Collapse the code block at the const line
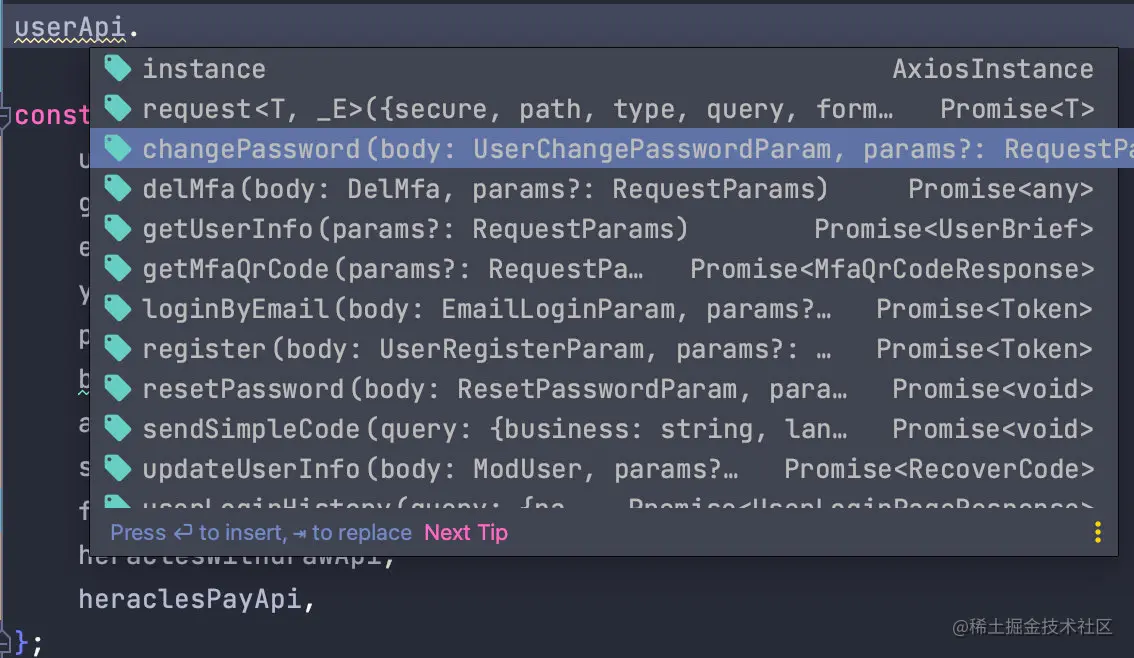This screenshot has height=658, width=1134. [x=5, y=116]
